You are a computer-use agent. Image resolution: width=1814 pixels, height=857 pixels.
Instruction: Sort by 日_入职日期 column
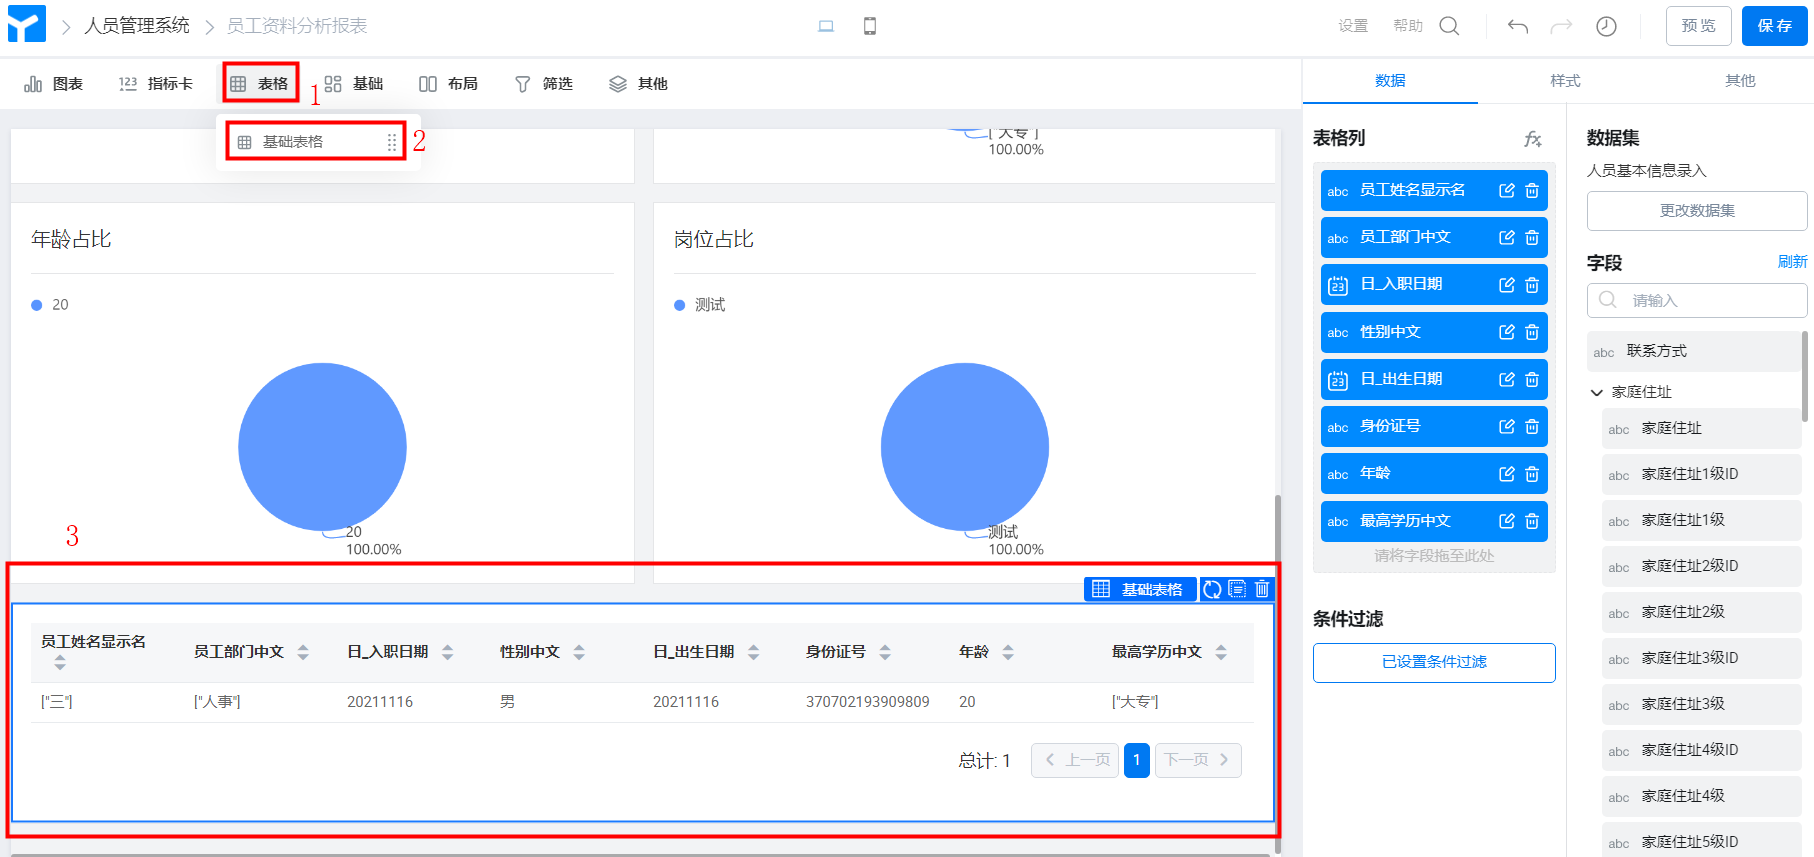coord(447,652)
